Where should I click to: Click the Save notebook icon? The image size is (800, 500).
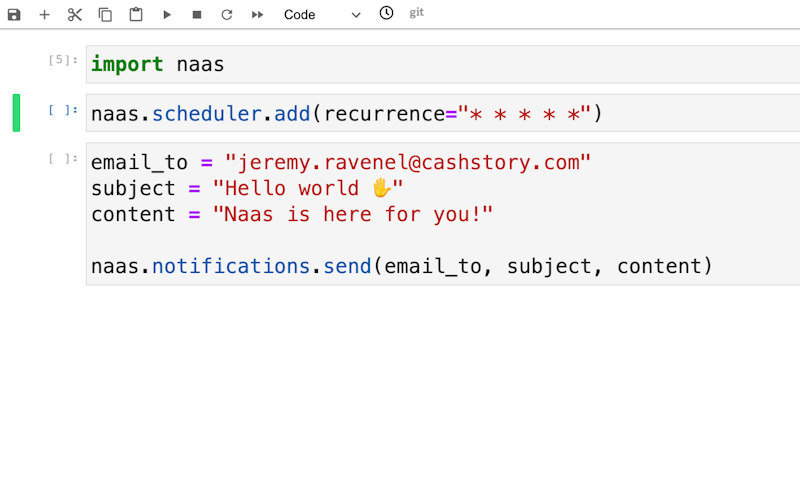14,15
